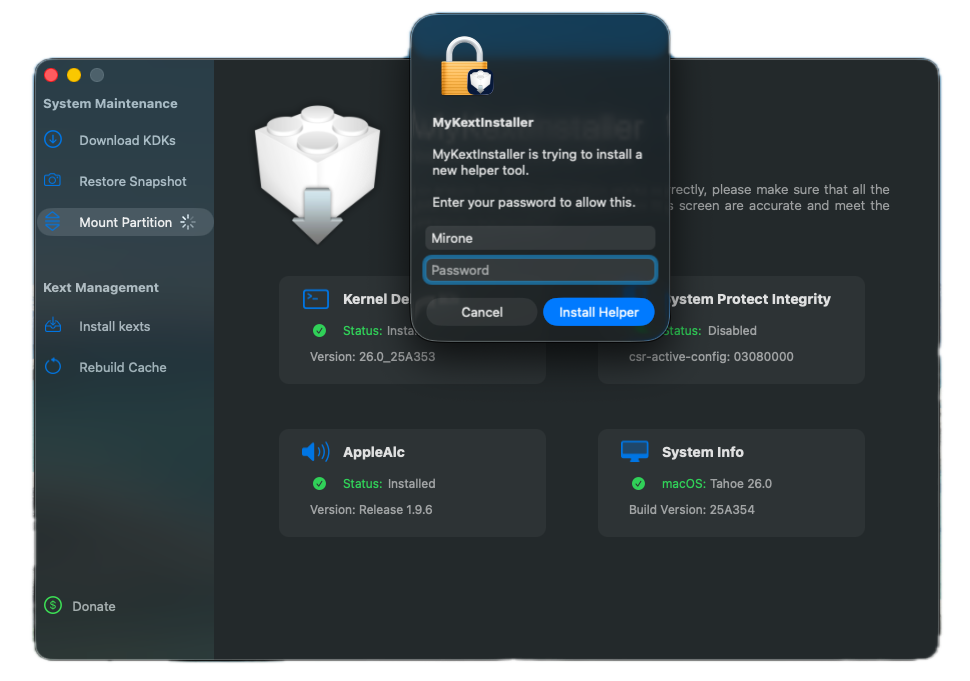Viewport: 970px width, 681px height.
Task: Click the System Info monitor icon
Action: (635, 452)
